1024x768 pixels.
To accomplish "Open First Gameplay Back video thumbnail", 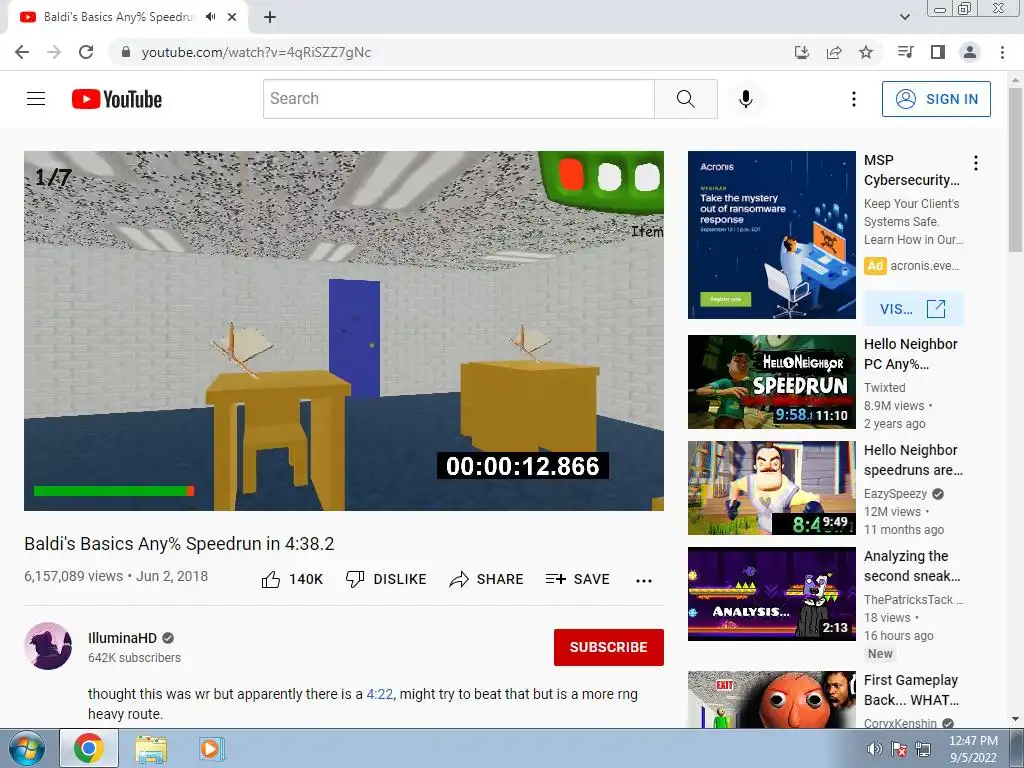I will (x=772, y=699).
